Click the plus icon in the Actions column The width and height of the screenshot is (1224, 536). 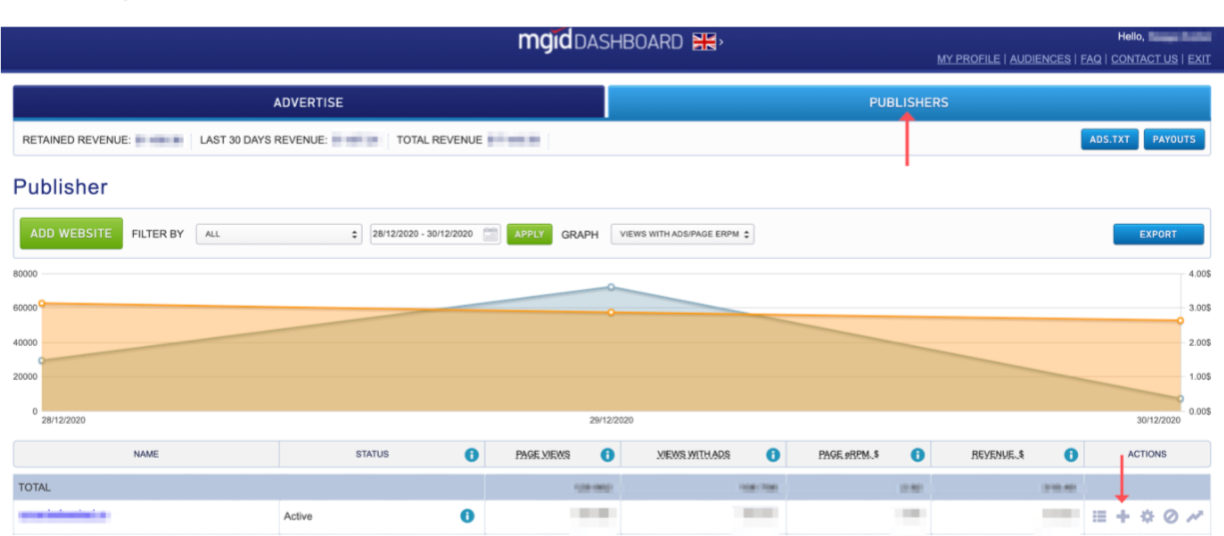point(1123,516)
